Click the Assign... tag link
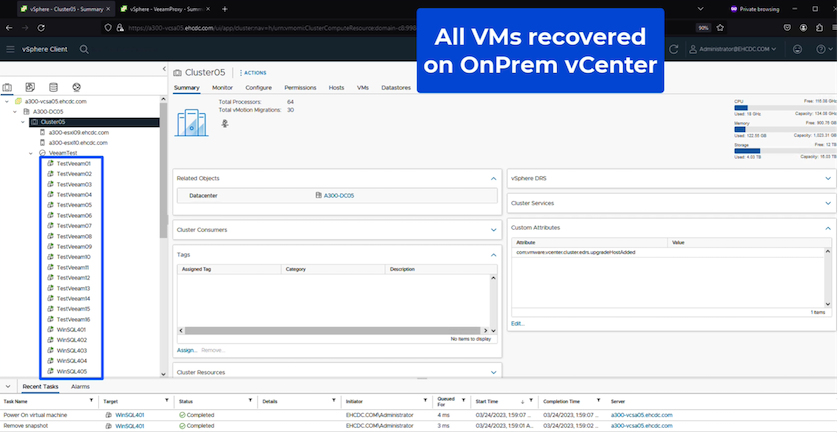The height and width of the screenshot is (434, 840). [187, 350]
